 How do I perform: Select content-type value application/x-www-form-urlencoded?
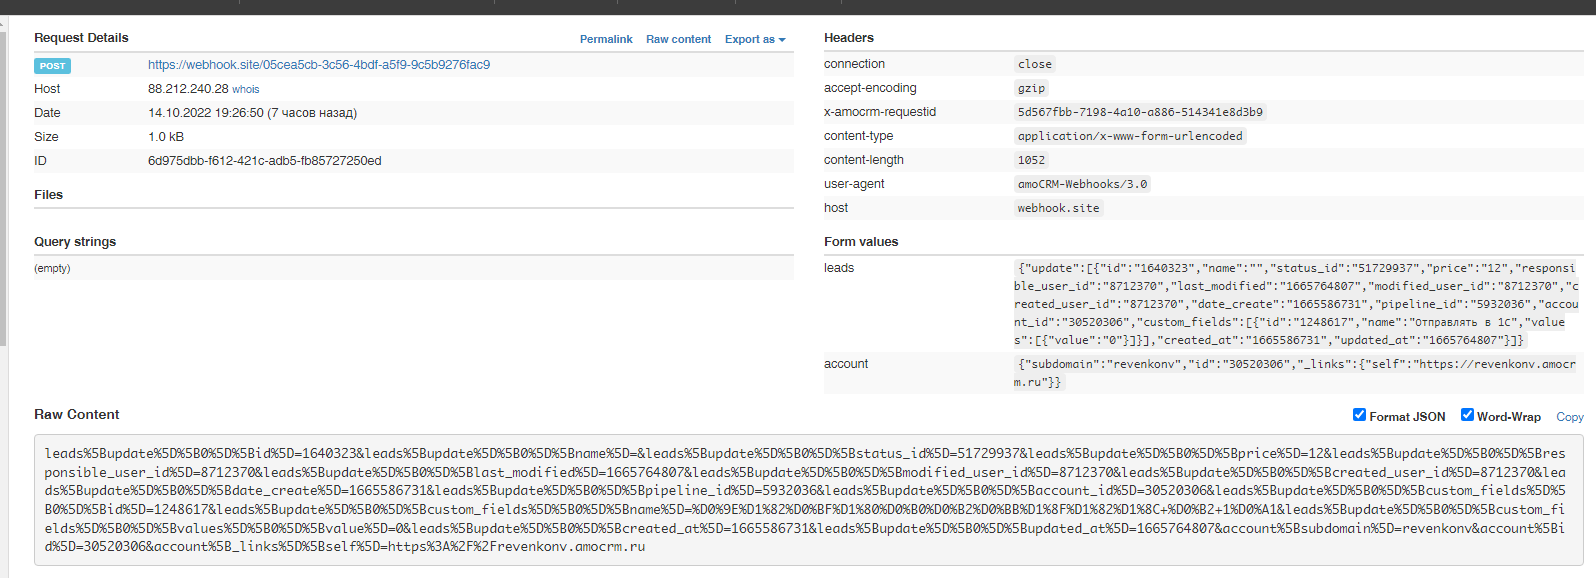1130,136
